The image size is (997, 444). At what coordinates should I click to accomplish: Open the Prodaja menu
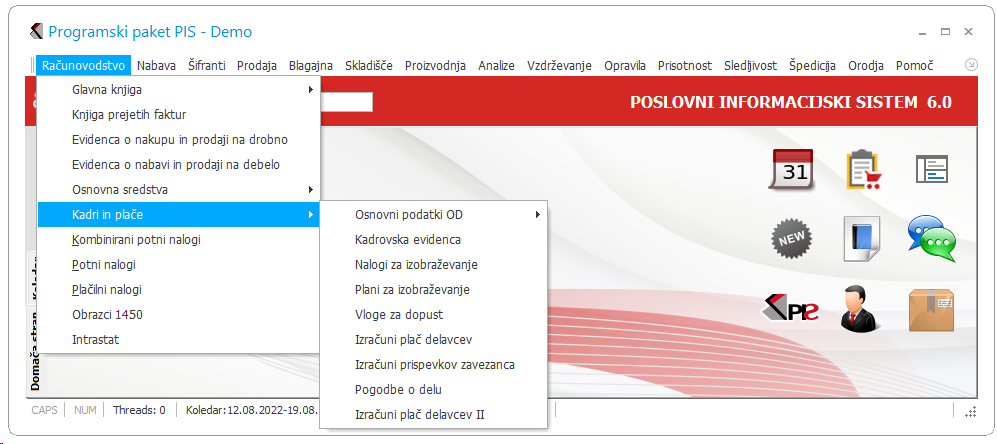(257, 65)
